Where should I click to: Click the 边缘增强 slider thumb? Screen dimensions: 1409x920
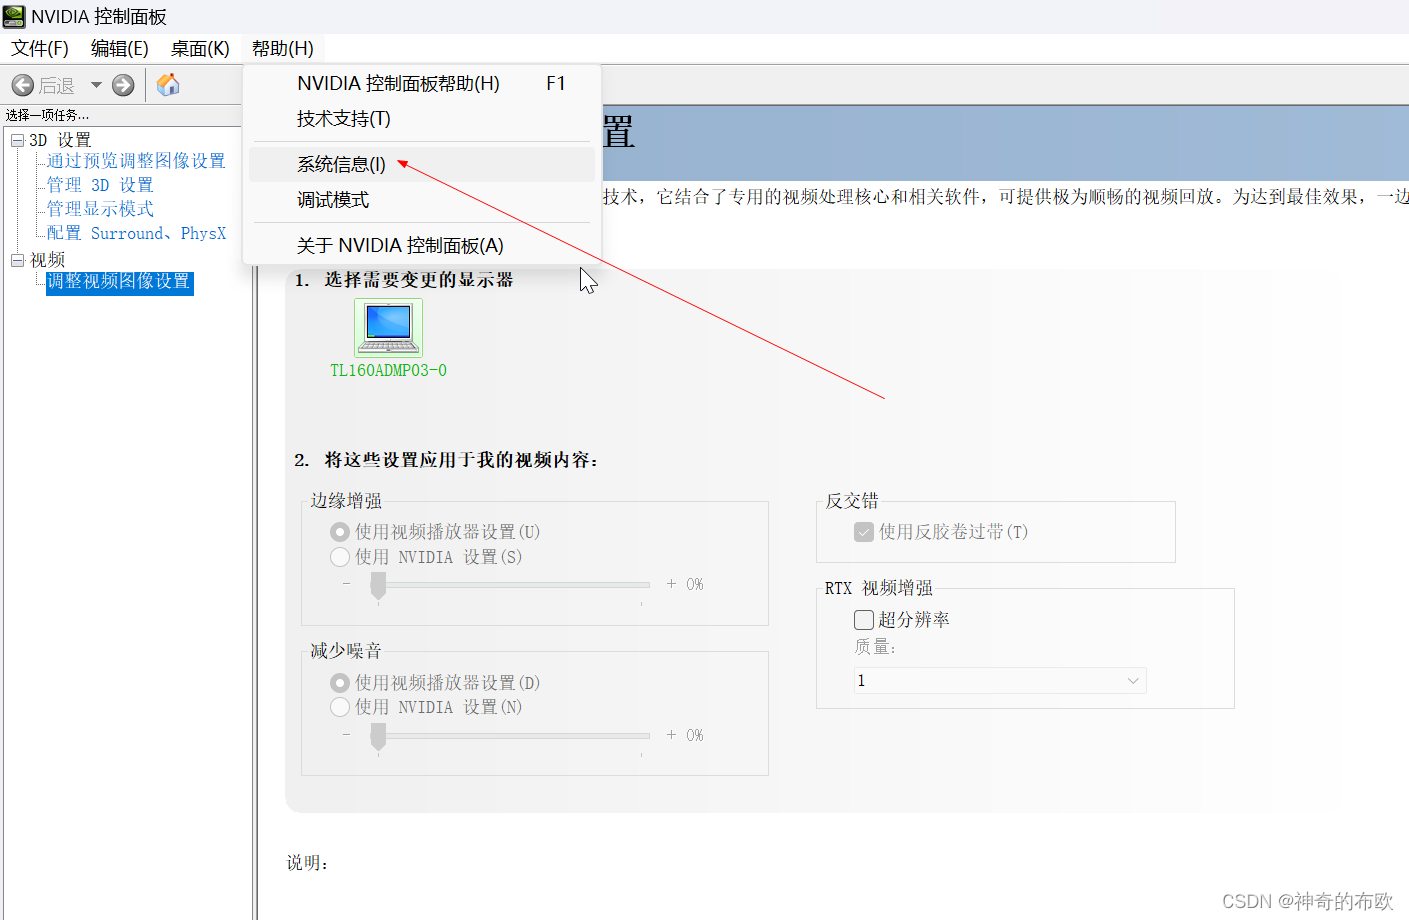pyautogui.click(x=378, y=586)
